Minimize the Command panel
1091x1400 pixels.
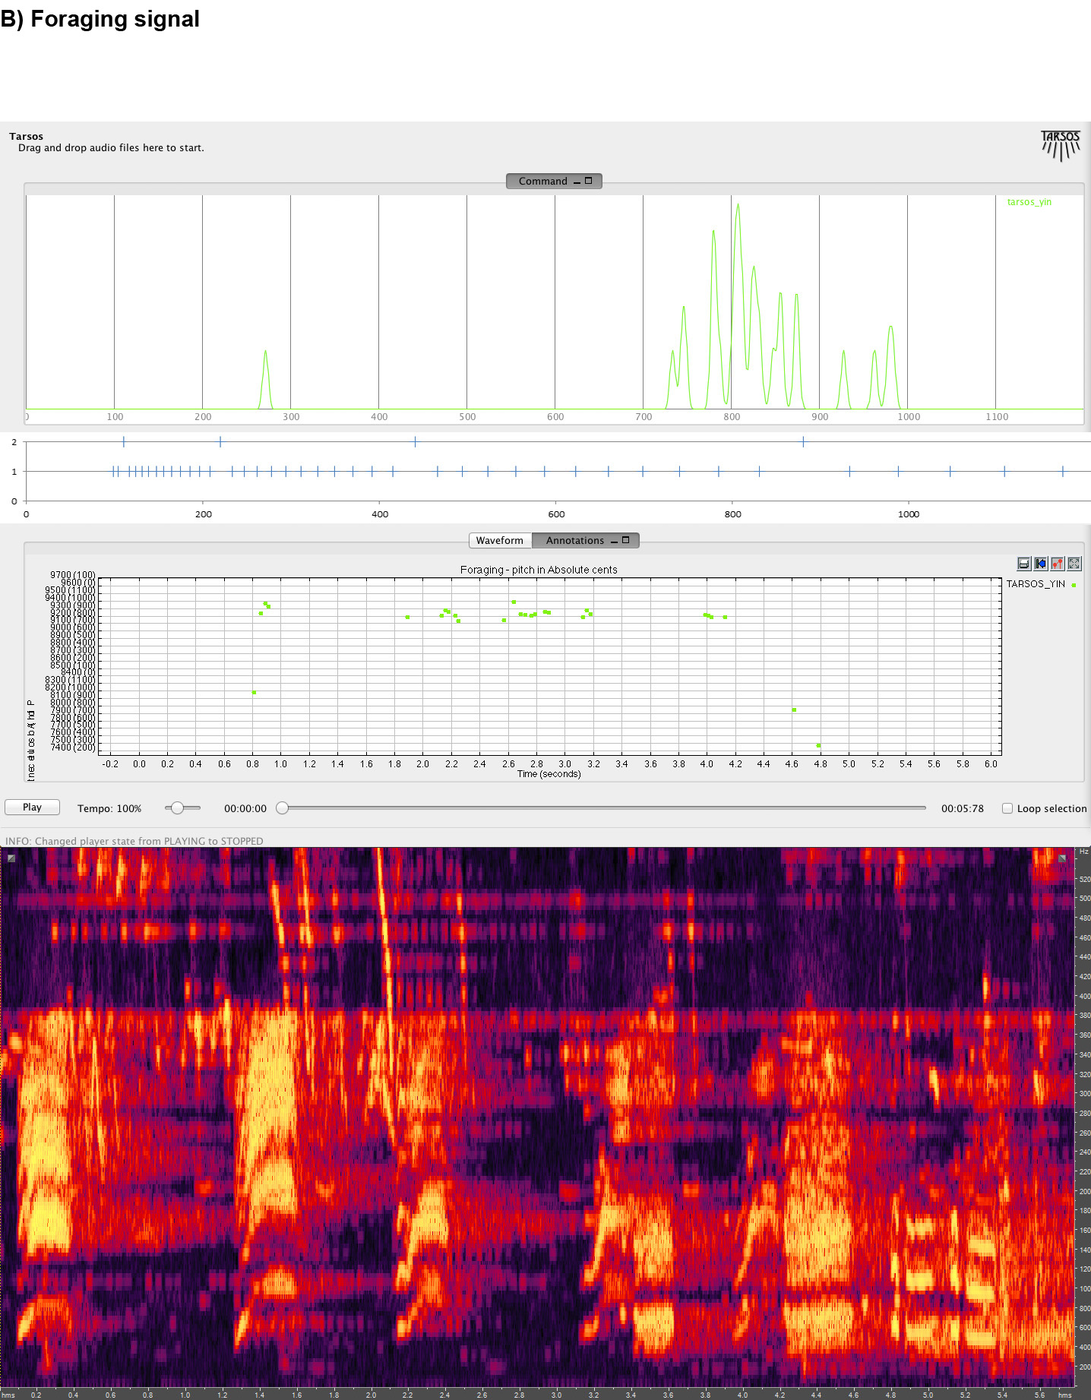click(x=577, y=181)
